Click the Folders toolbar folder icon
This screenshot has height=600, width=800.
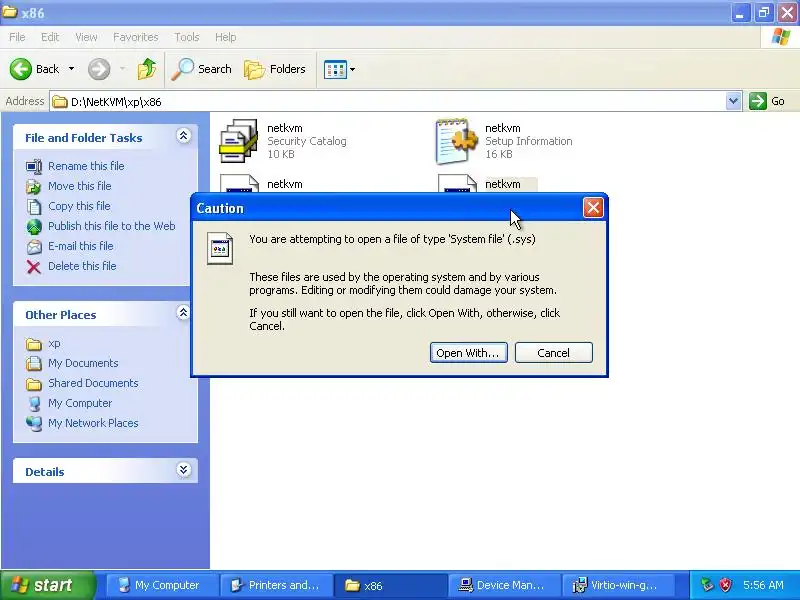coord(254,69)
